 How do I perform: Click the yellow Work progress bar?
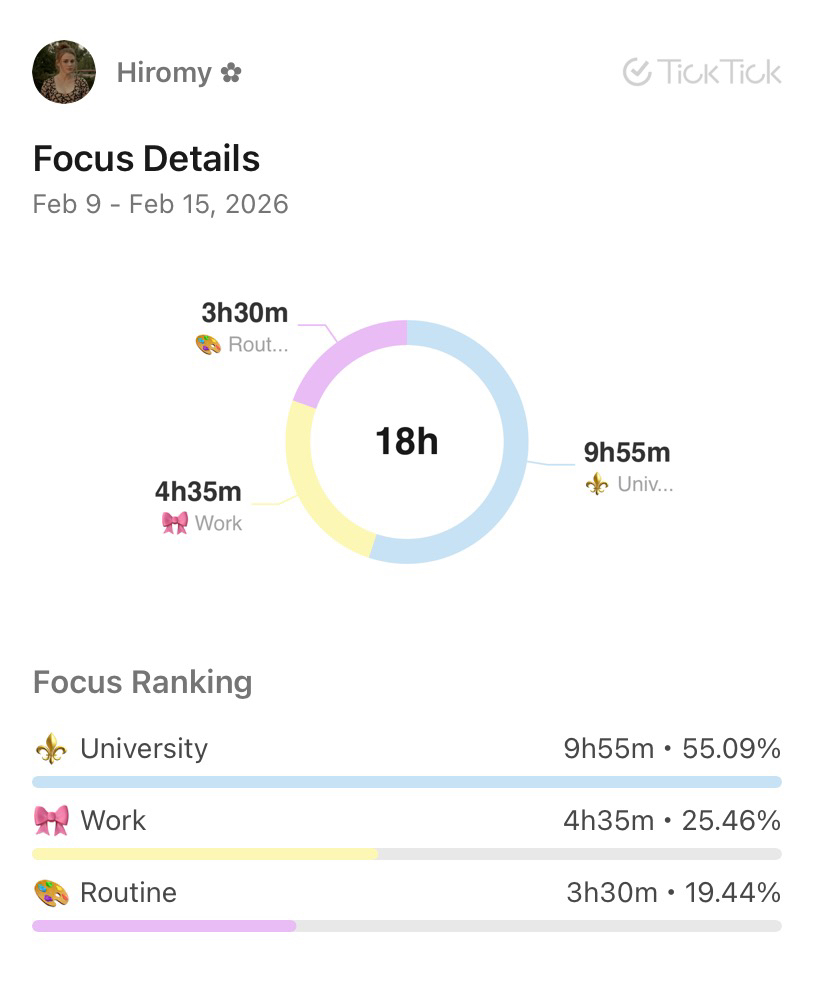205,854
